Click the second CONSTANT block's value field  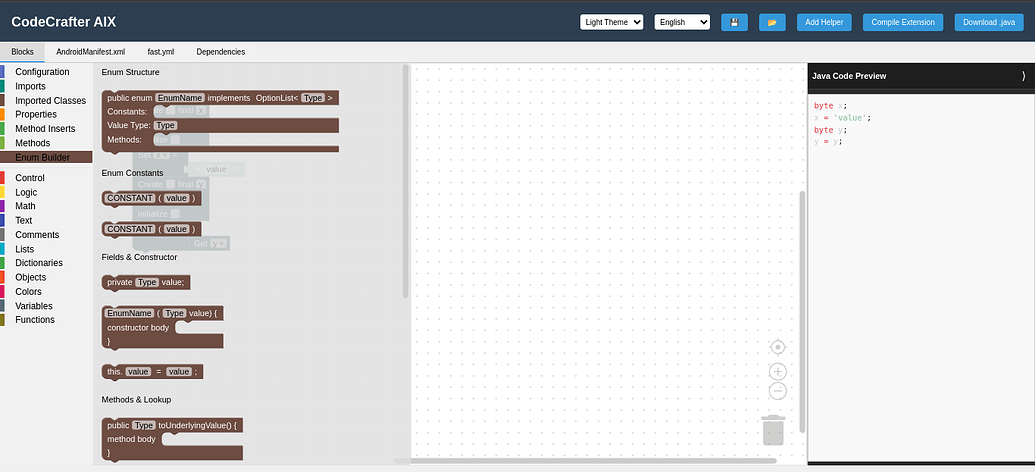(x=176, y=229)
